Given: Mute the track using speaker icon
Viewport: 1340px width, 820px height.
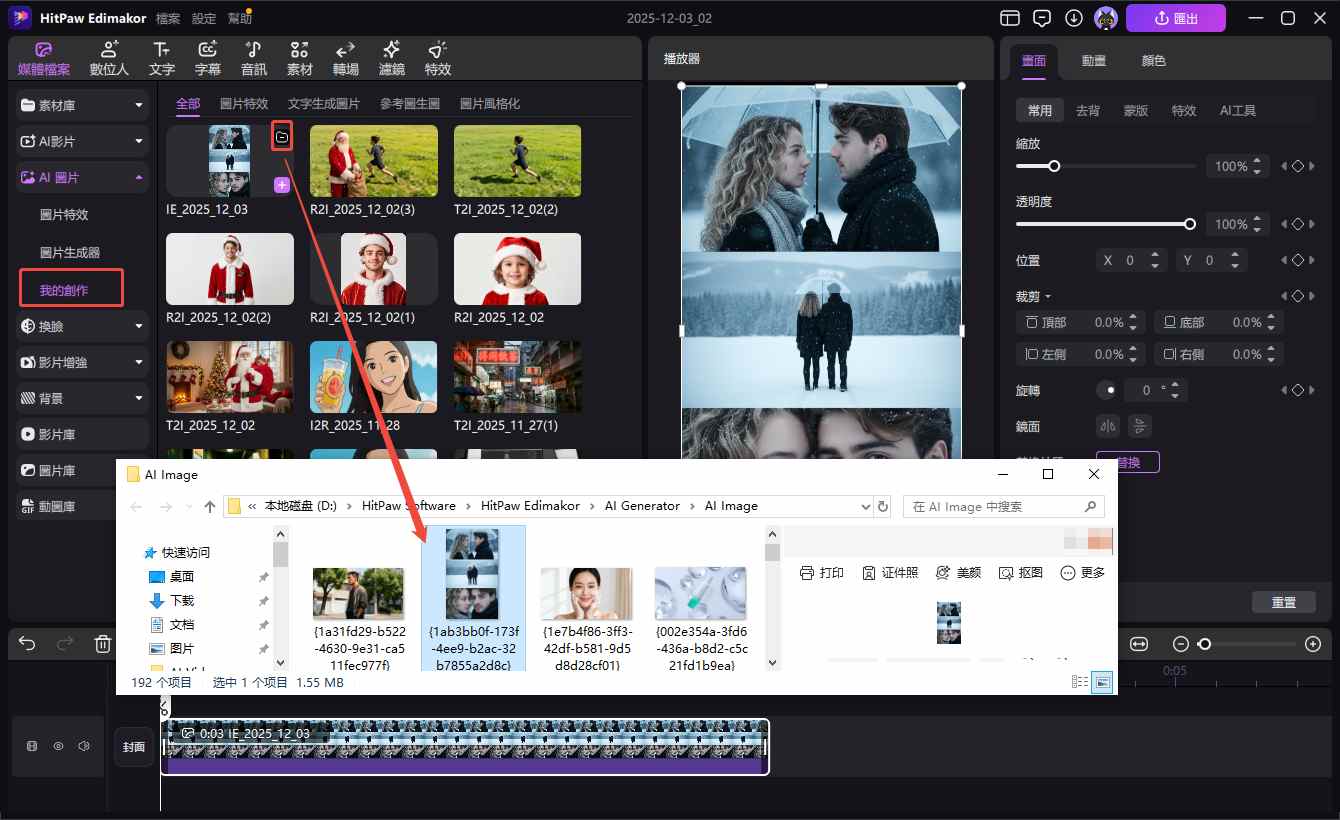Looking at the screenshot, I should 84,746.
